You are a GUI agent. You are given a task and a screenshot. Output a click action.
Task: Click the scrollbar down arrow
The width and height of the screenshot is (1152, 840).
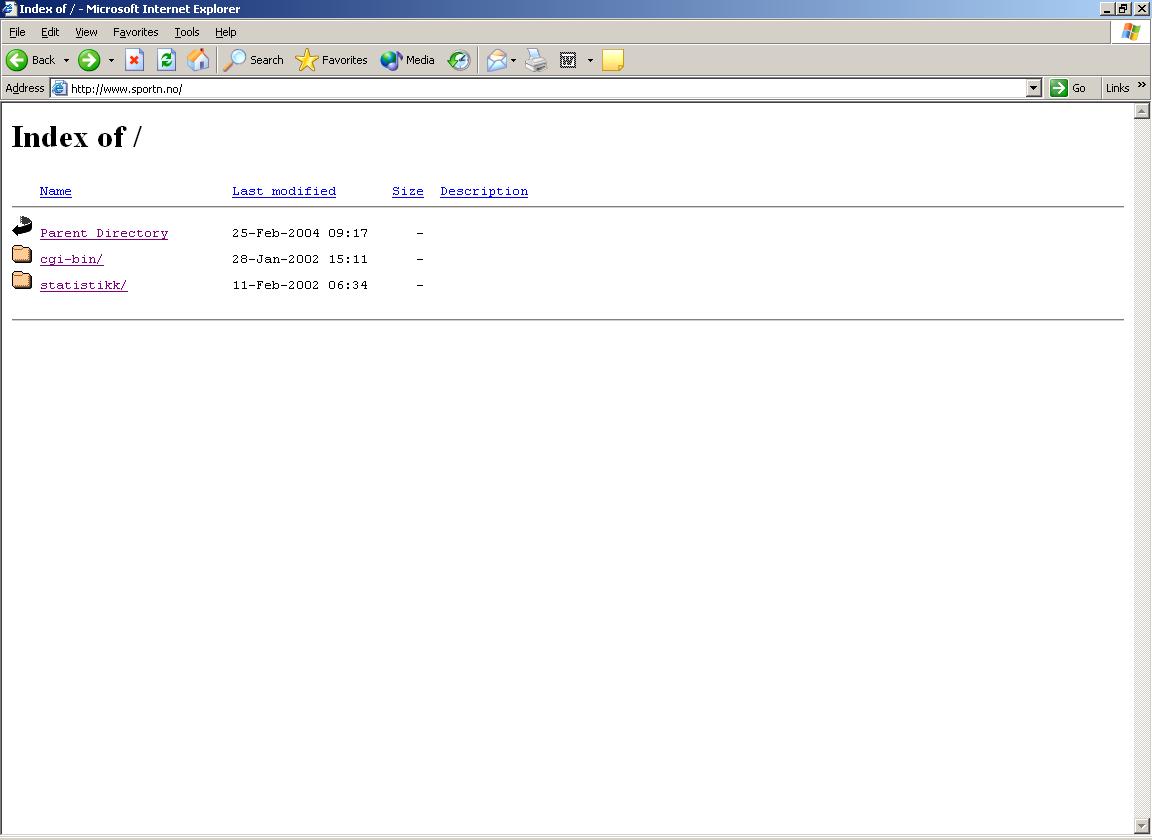point(1142,826)
